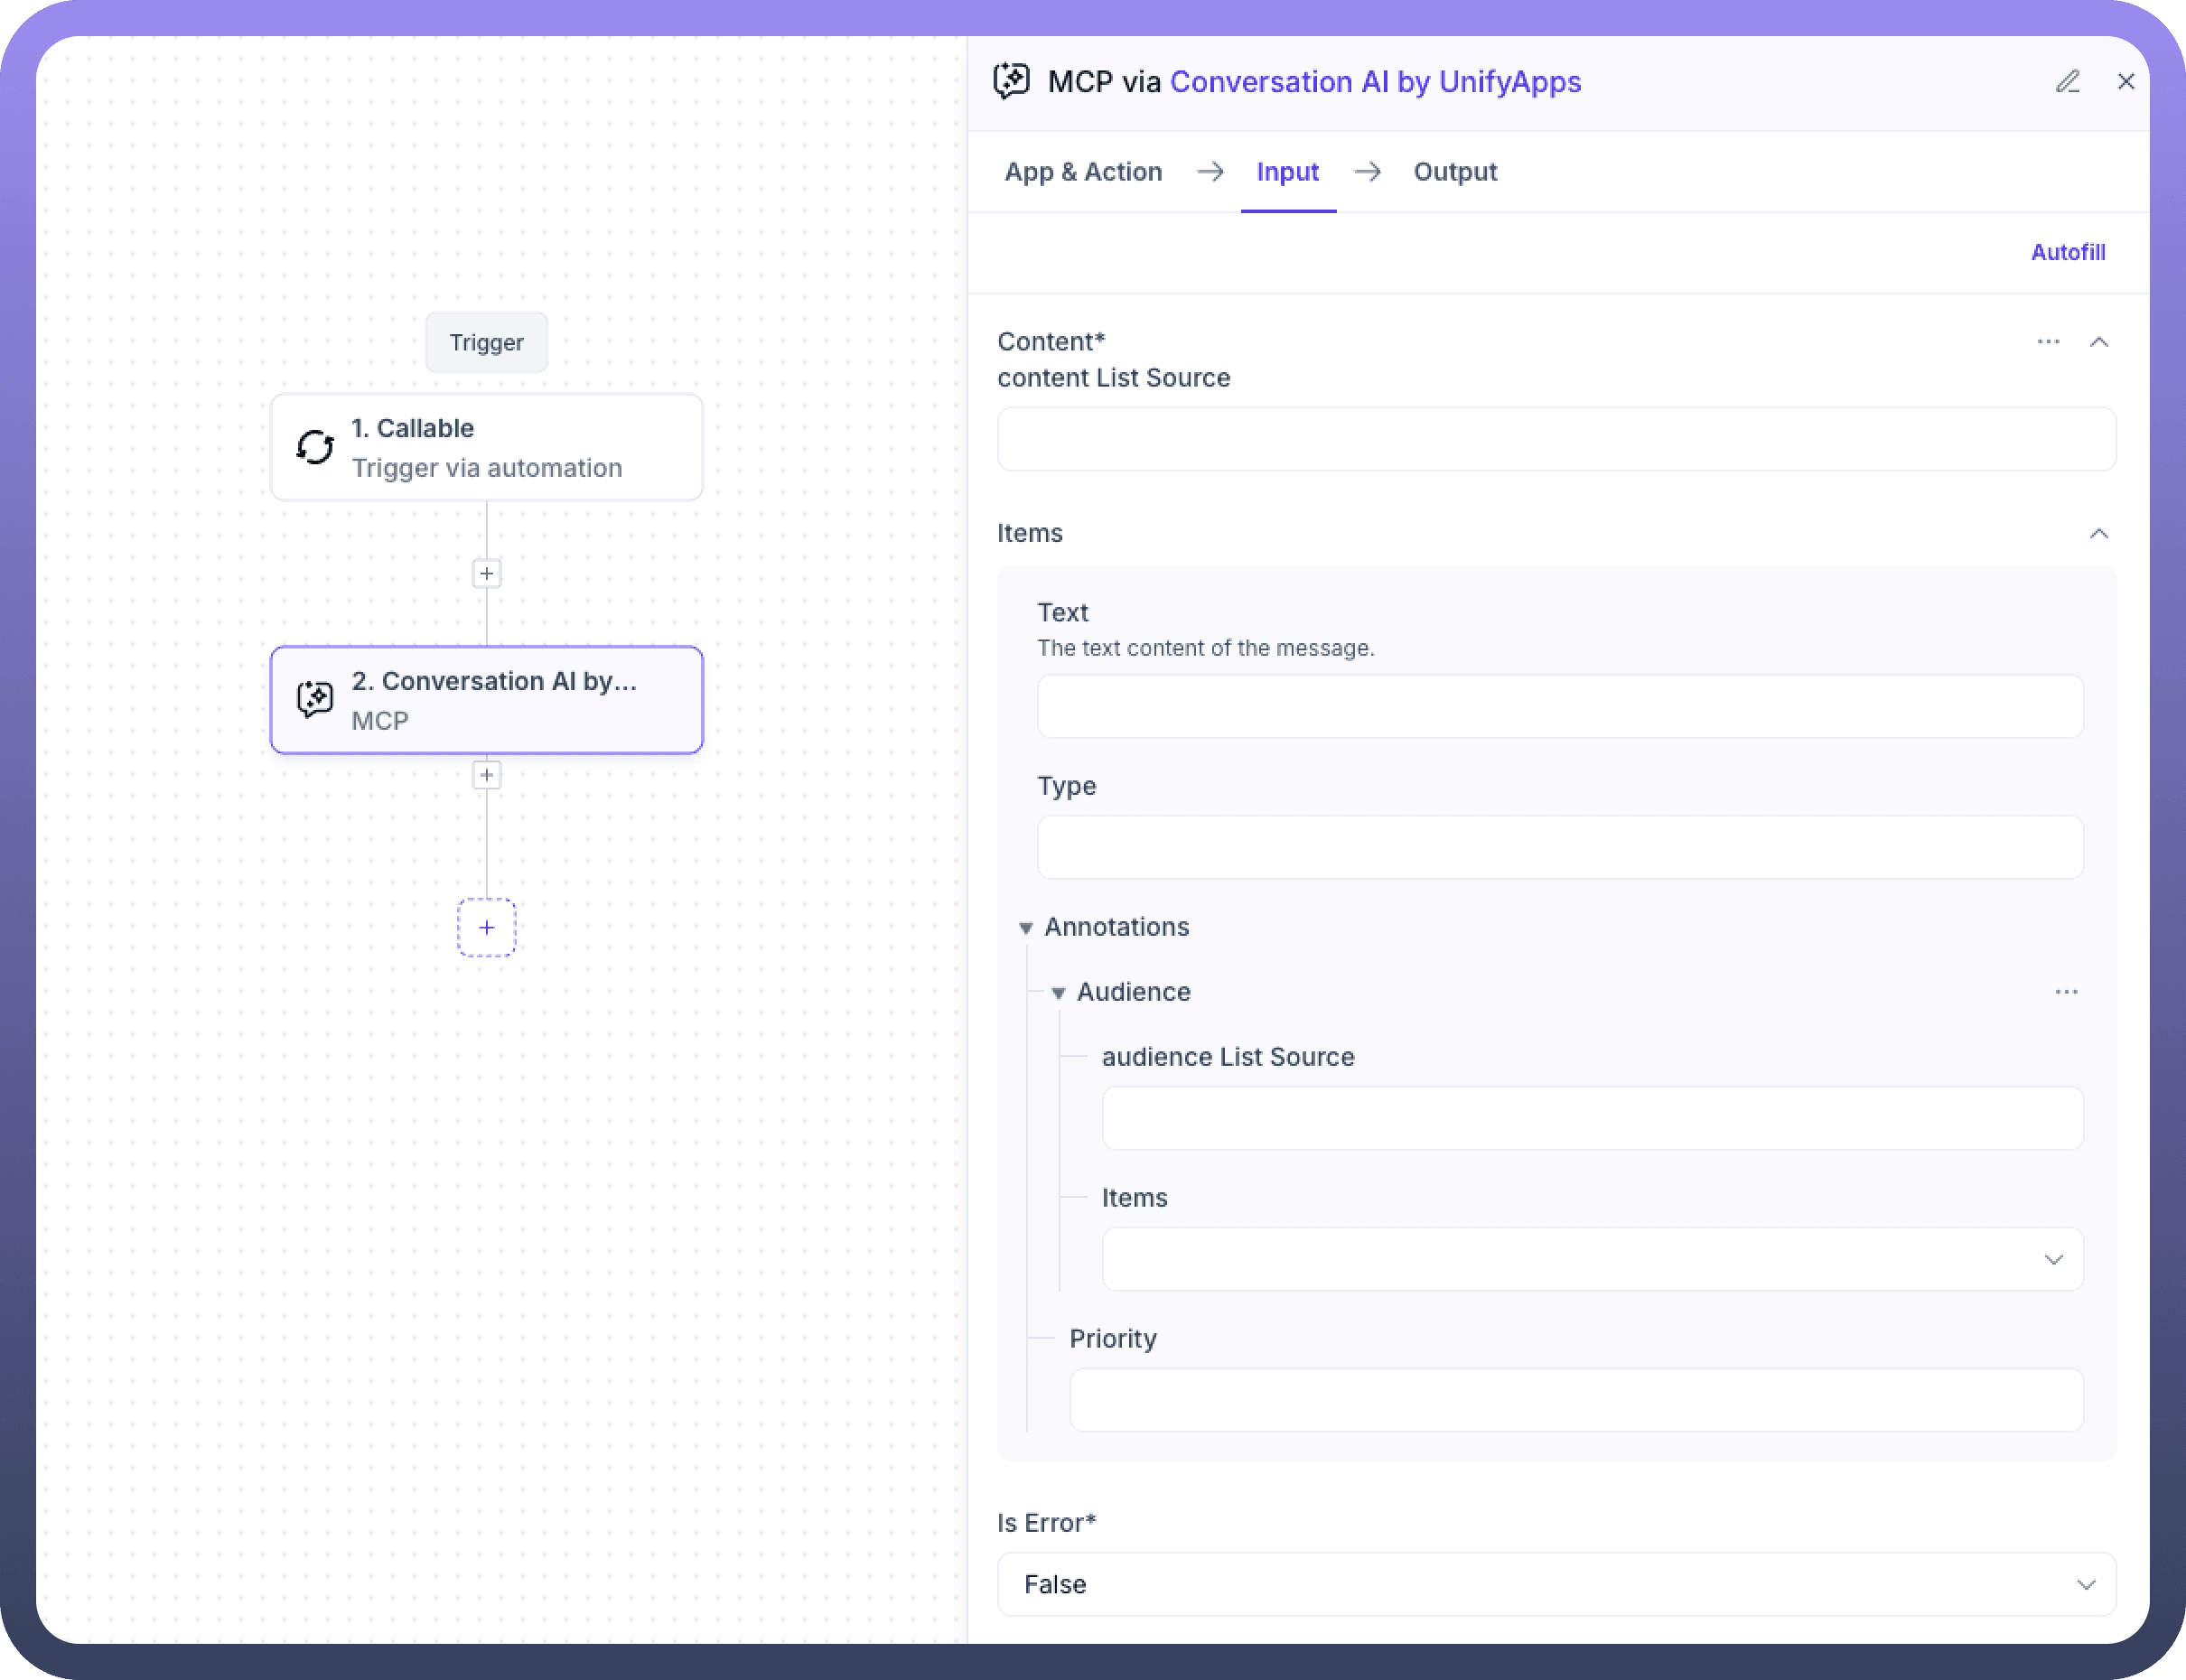
Task: Open Content field three-dot options menu
Action: [x=2048, y=342]
